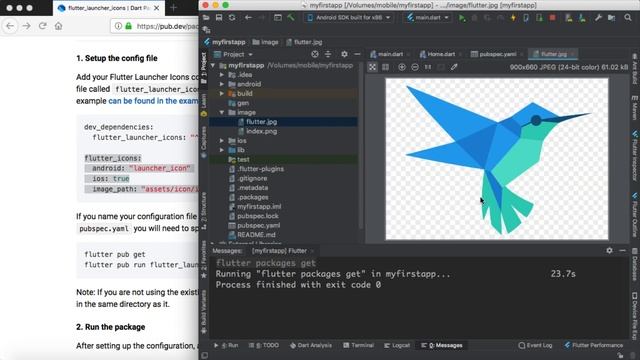
Task: Click the Project Structure toolbar icon
Action: tap(611, 18)
